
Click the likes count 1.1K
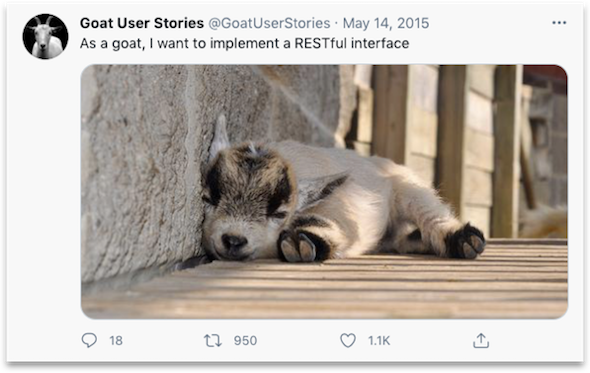tap(379, 341)
